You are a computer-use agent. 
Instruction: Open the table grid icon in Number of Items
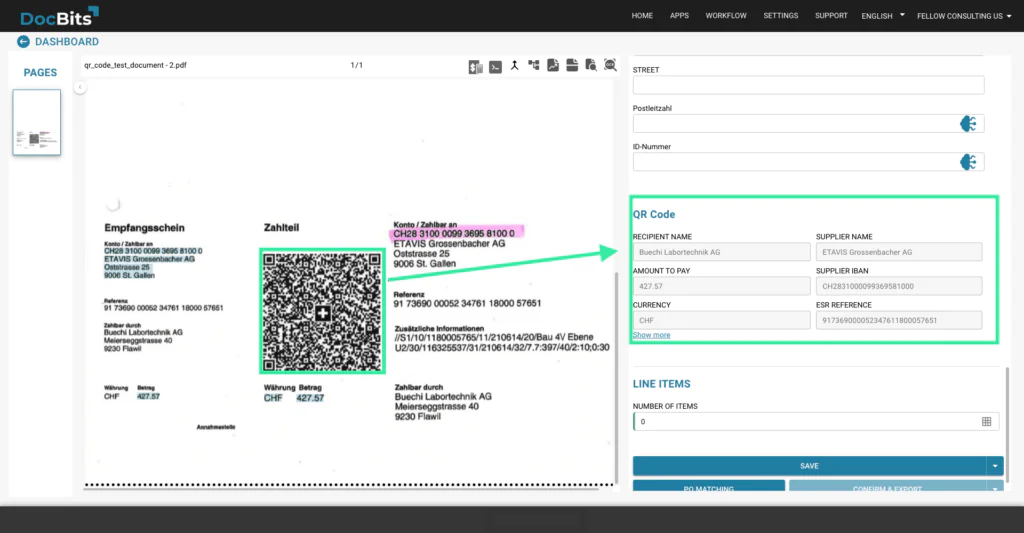click(987, 422)
